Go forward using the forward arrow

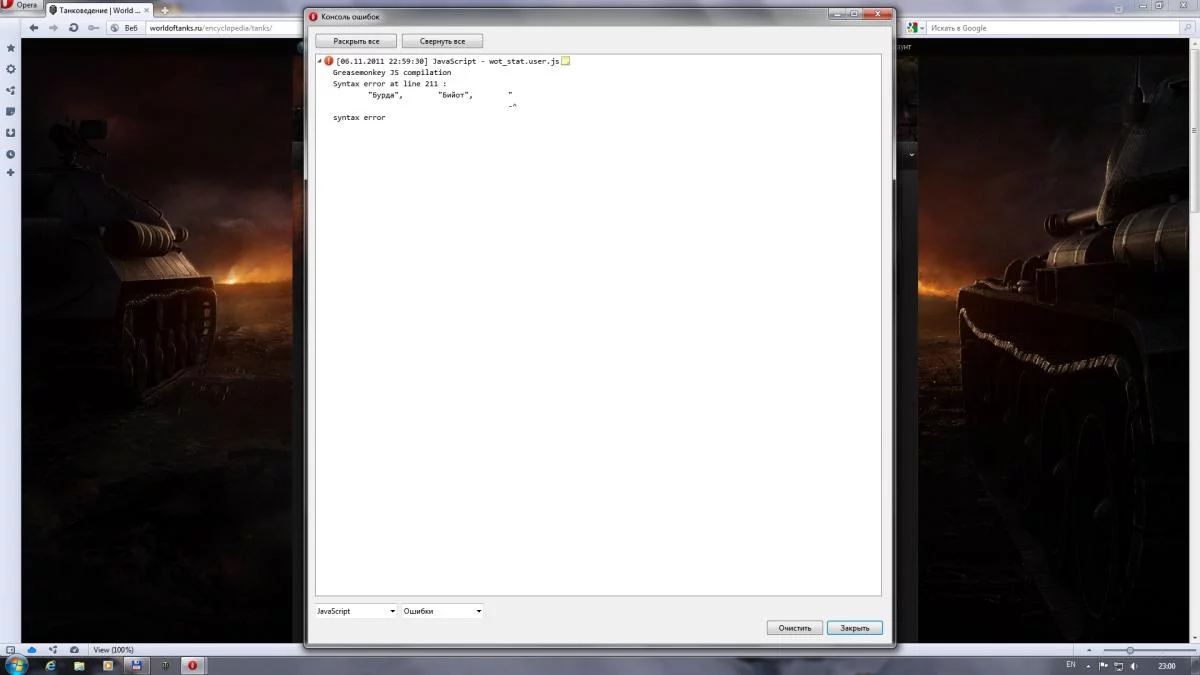point(53,28)
